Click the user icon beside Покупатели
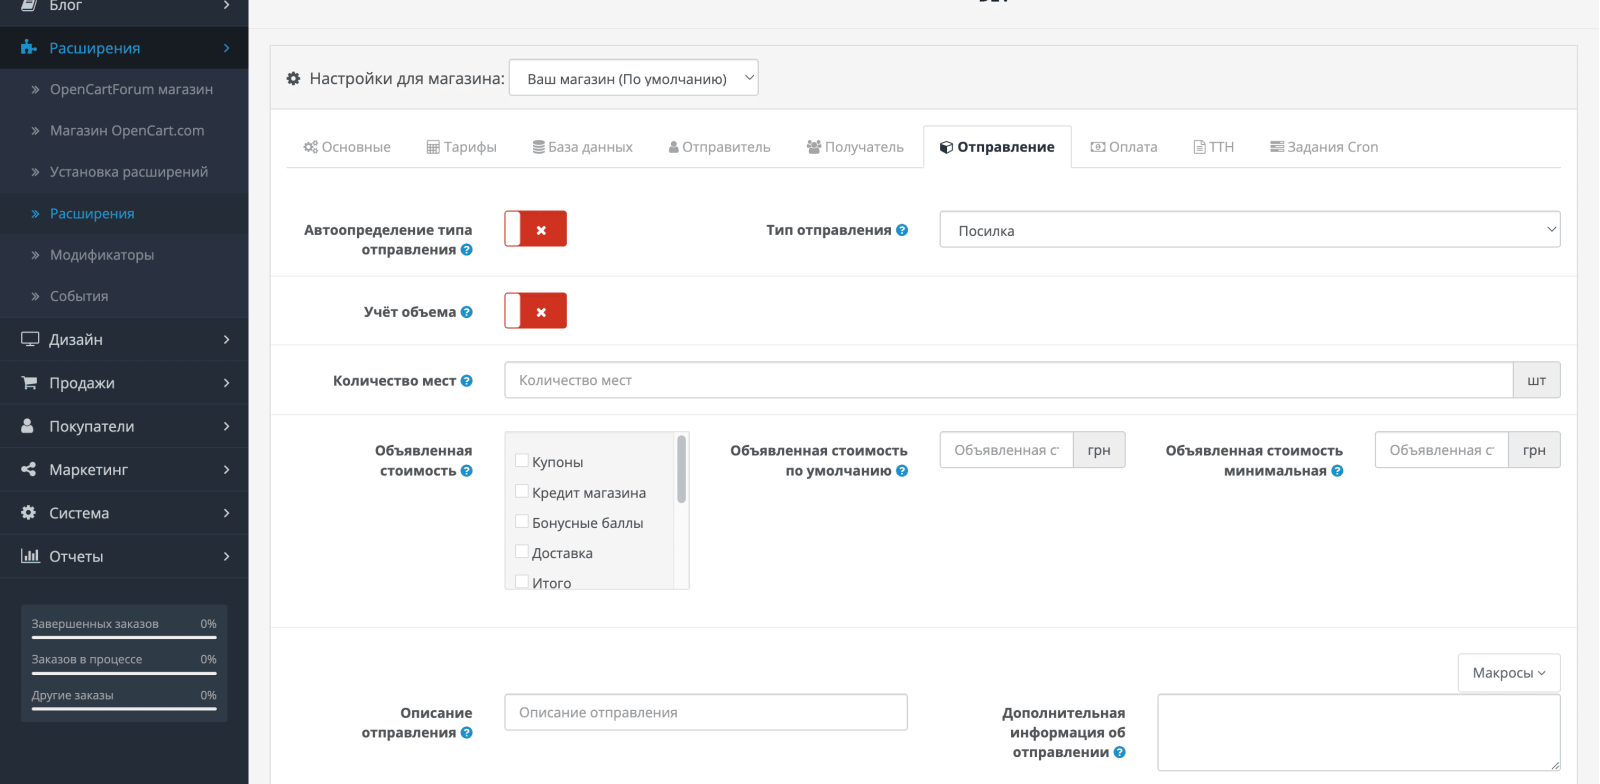The width and height of the screenshot is (1600, 784). [28, 426]
